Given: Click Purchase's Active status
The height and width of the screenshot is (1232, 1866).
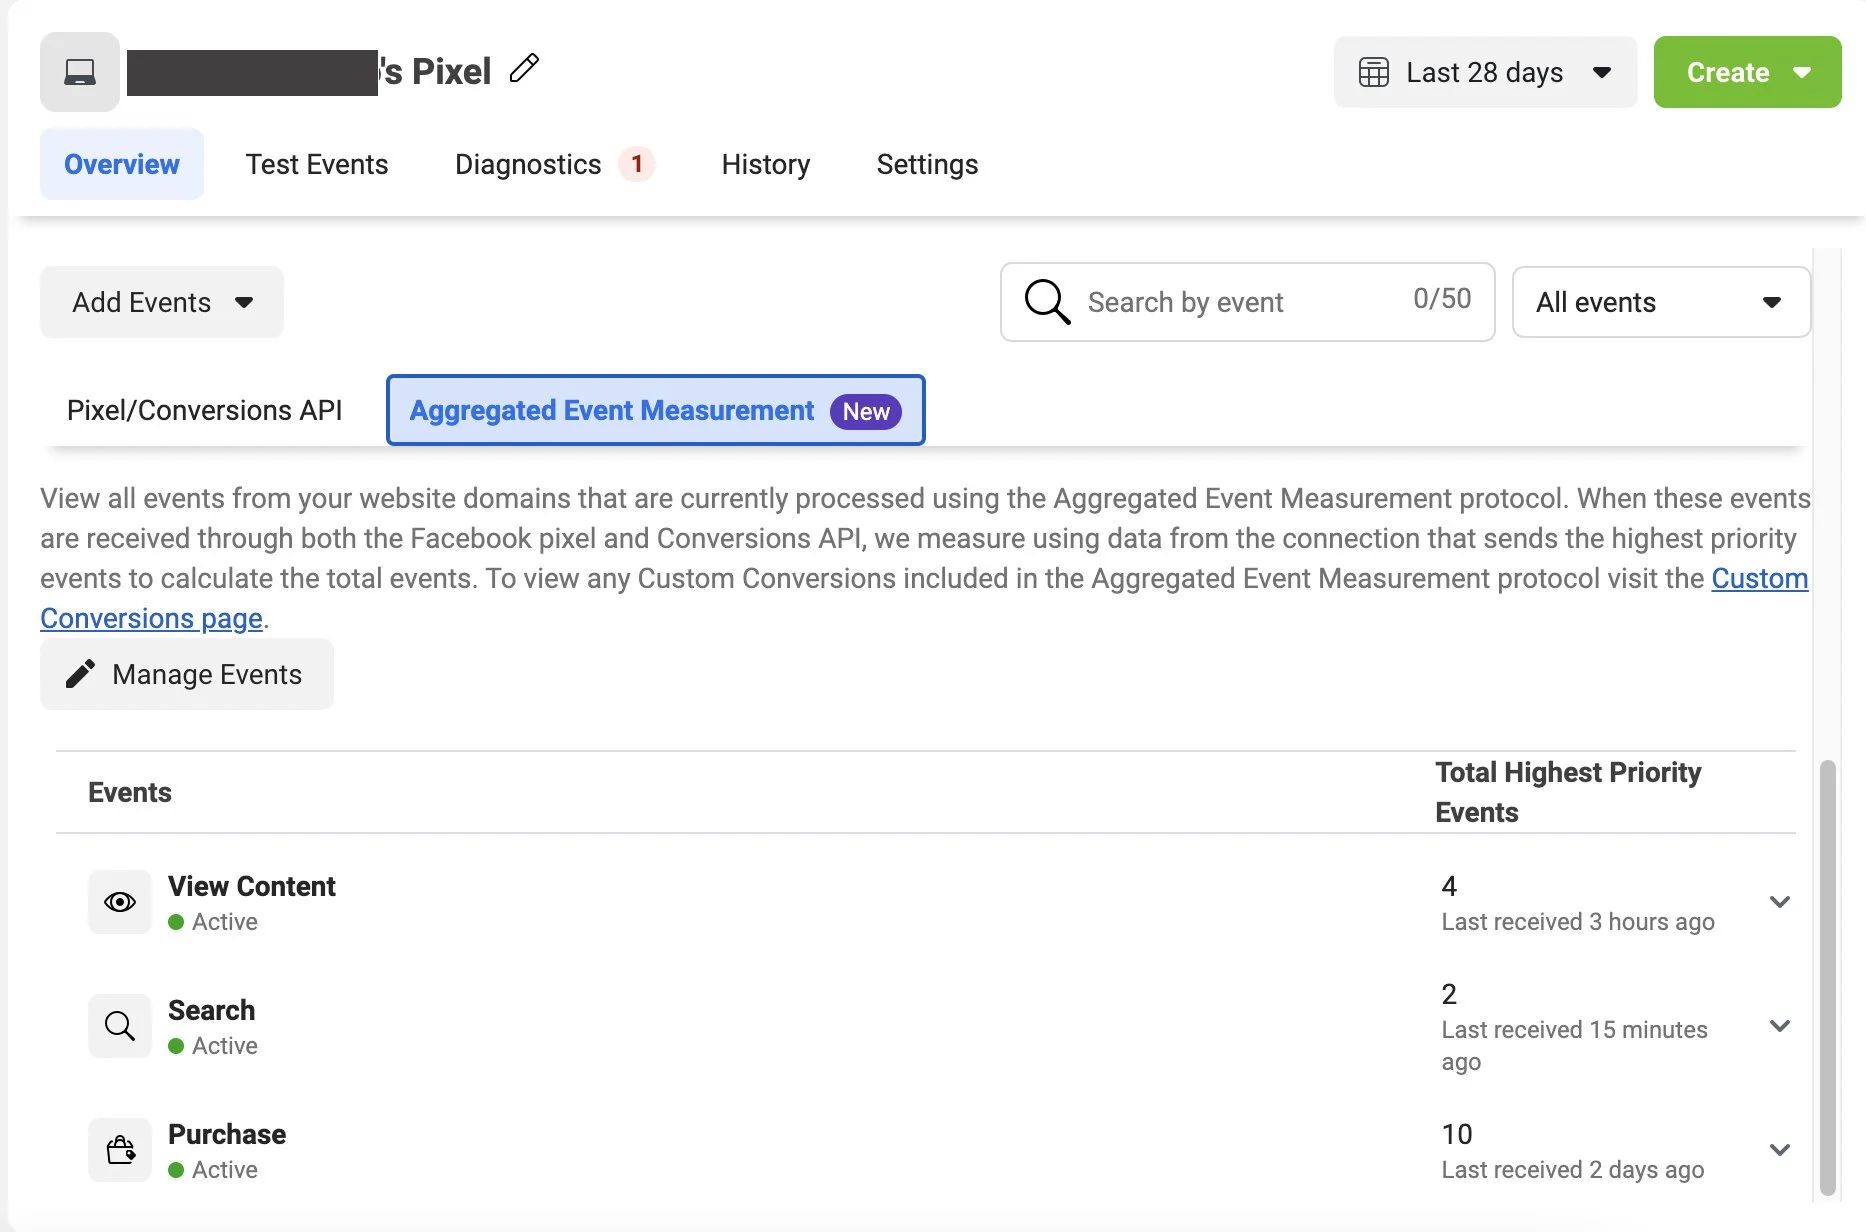Looking at the screenshot, I should pyautogui.click(x=213, y=1170).
